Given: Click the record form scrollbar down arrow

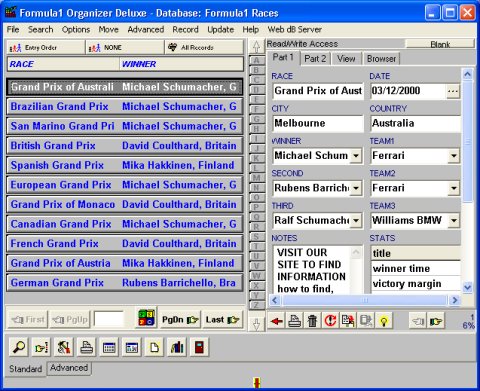Looking at the screenshot, I should pos(468,287).
